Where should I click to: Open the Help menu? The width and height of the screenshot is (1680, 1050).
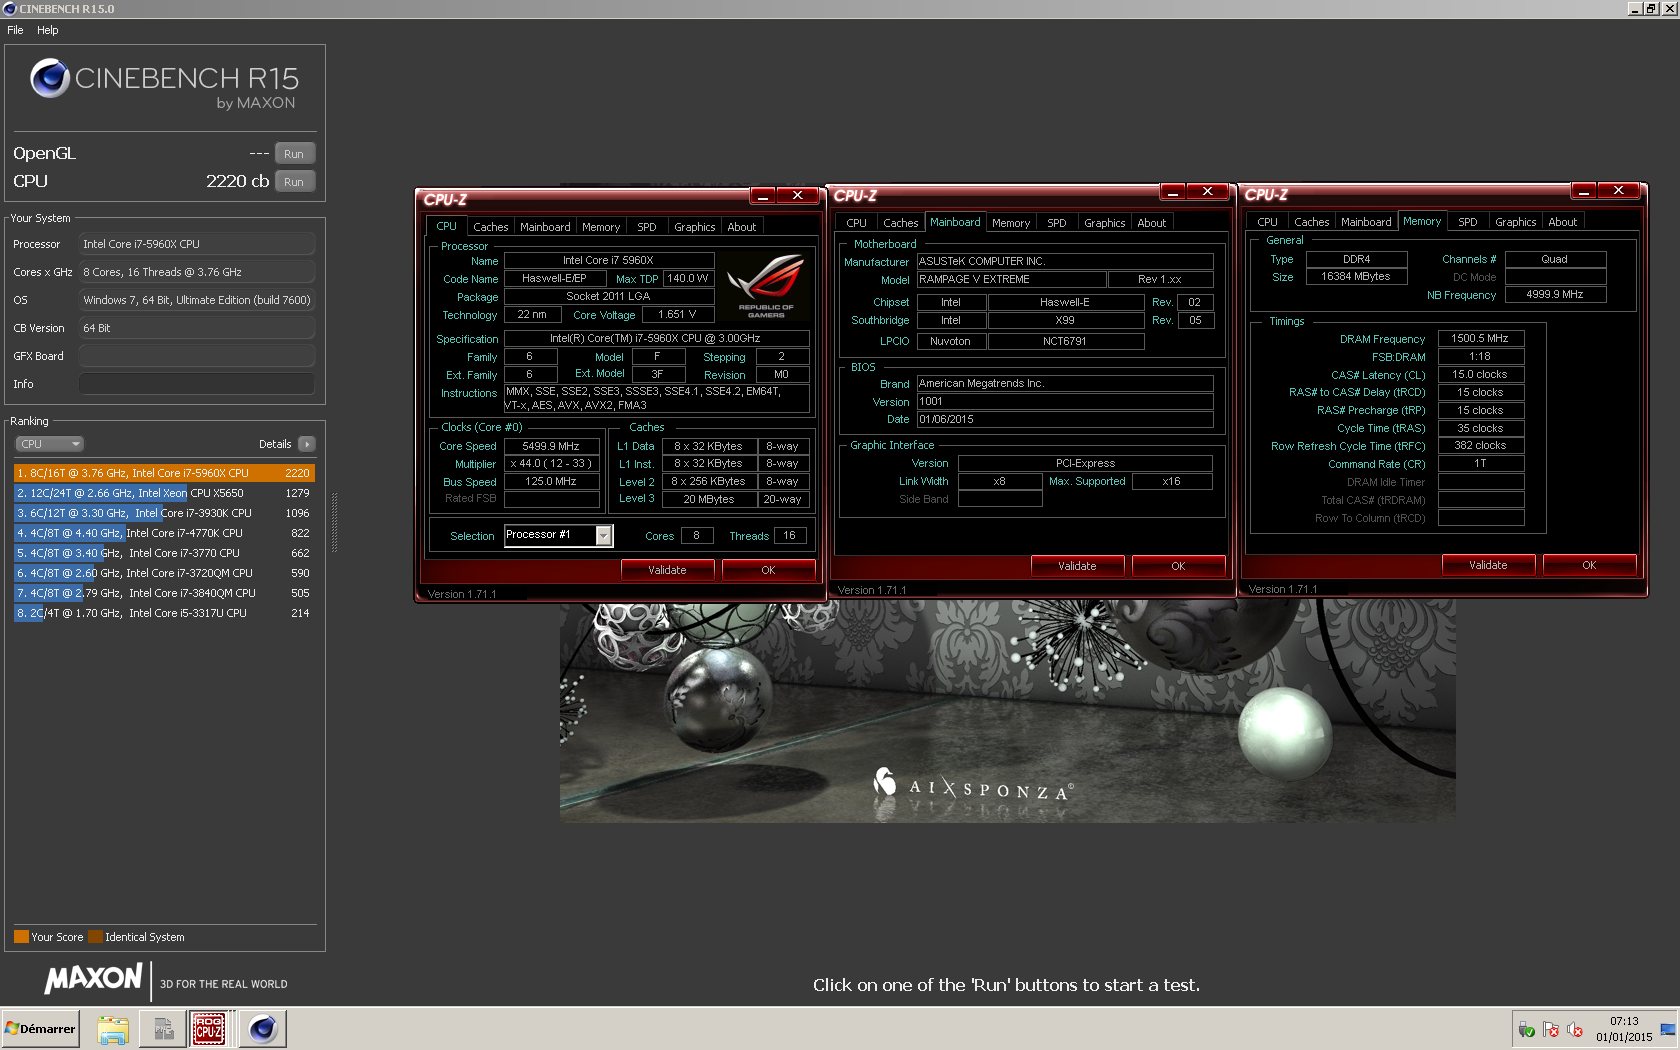[x=48, y=30]
